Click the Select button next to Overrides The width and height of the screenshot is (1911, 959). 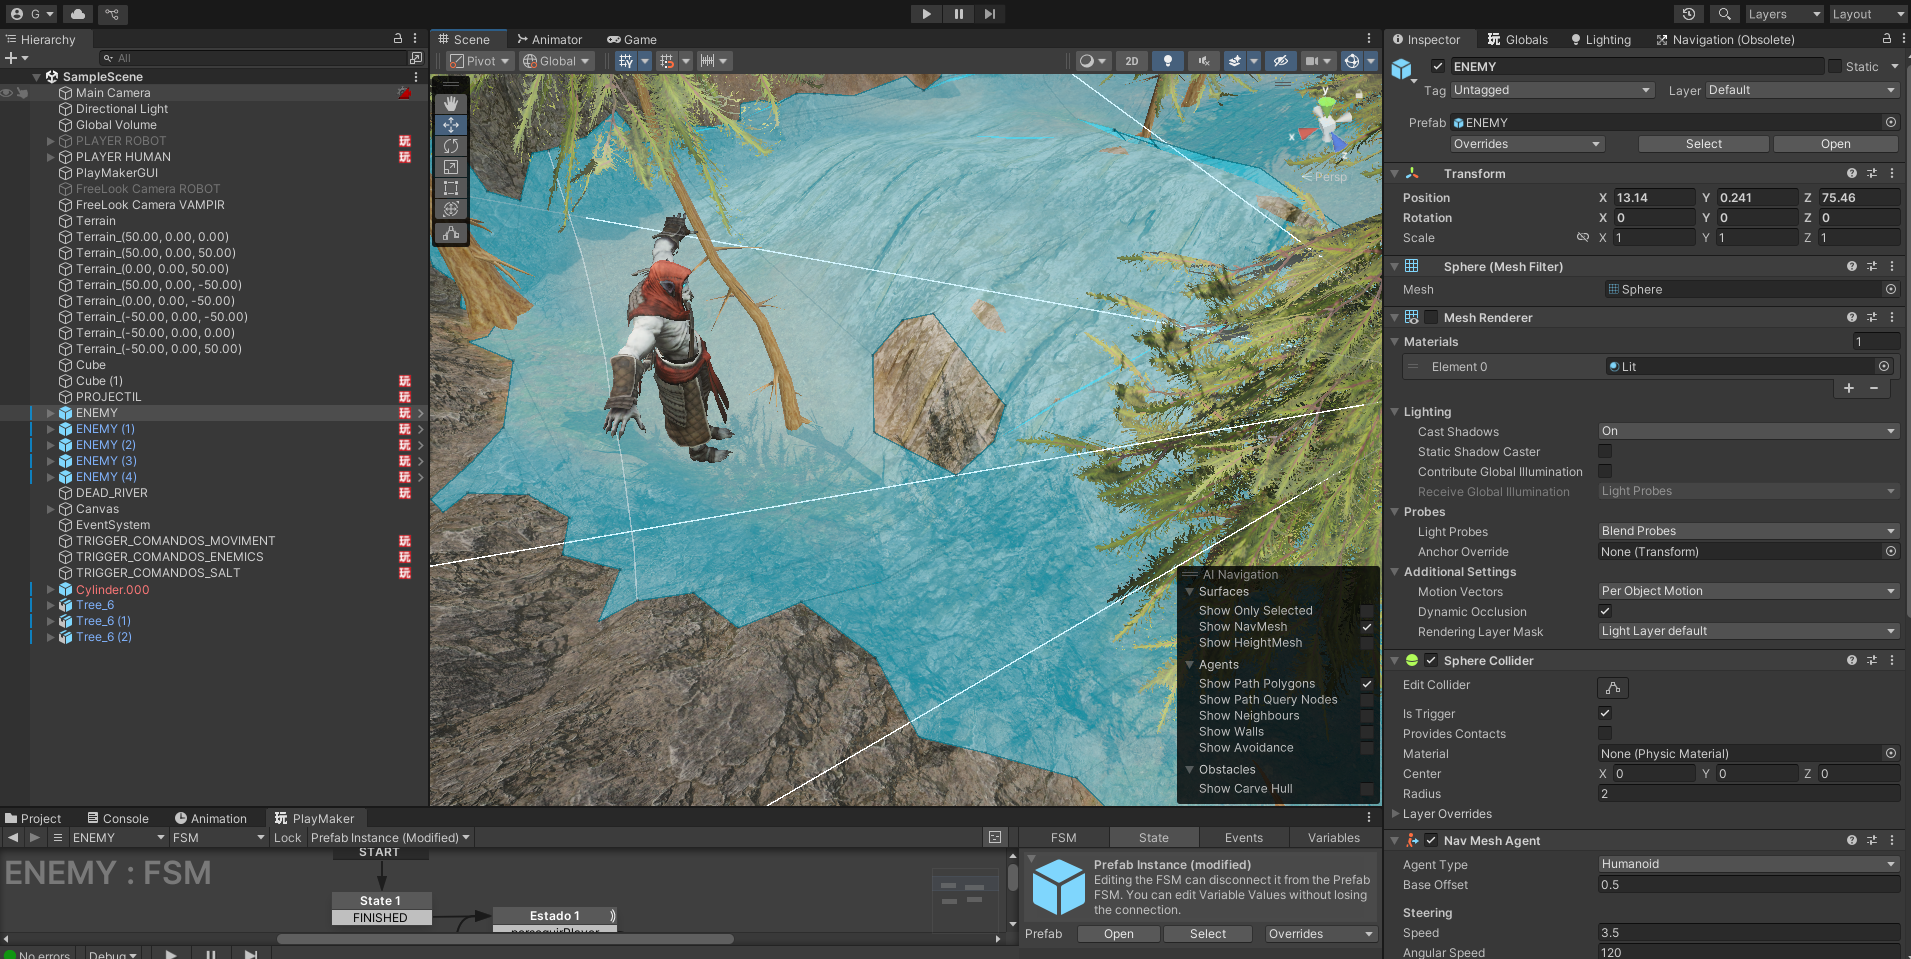click(1703, 144)
